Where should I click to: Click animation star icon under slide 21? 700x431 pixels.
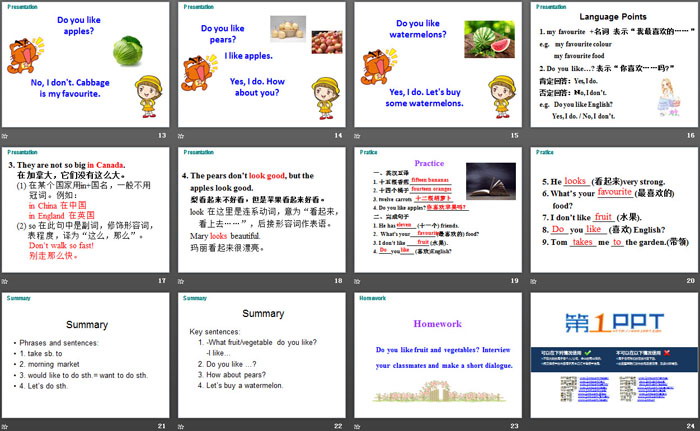pyautogui.click(x=5, y=427)
